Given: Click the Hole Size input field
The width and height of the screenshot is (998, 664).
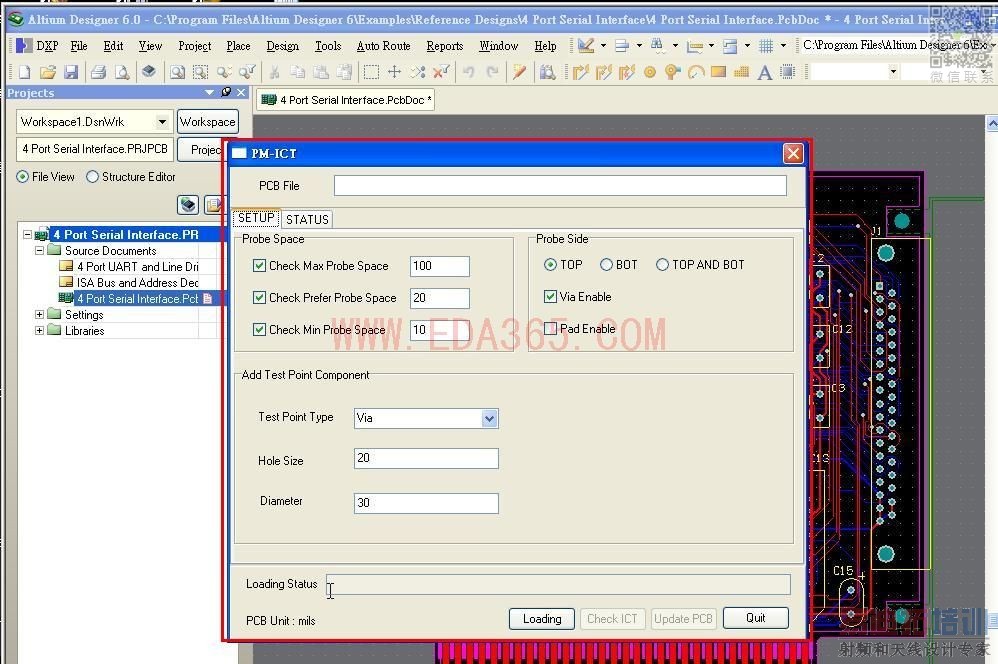Looking at the screenshot, I should pos(426,458).
